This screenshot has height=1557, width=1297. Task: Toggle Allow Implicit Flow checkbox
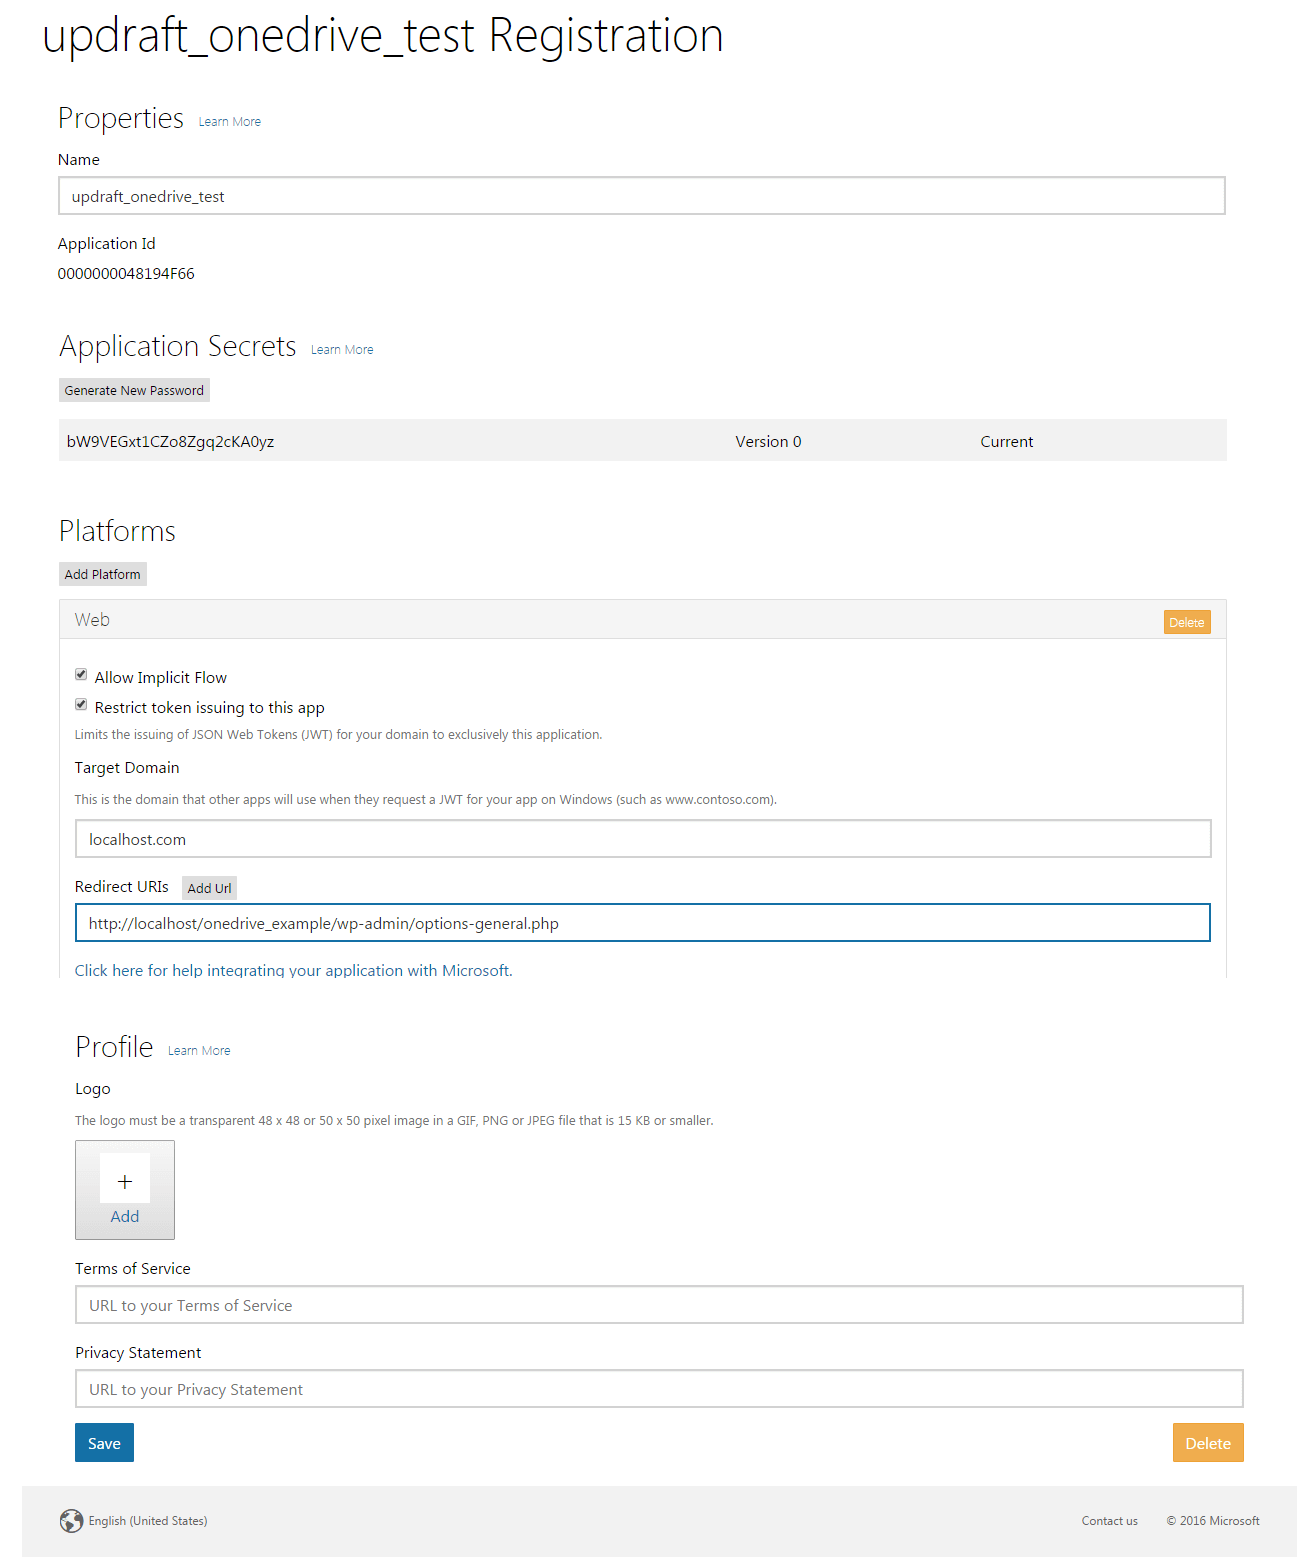click(81, 675)
